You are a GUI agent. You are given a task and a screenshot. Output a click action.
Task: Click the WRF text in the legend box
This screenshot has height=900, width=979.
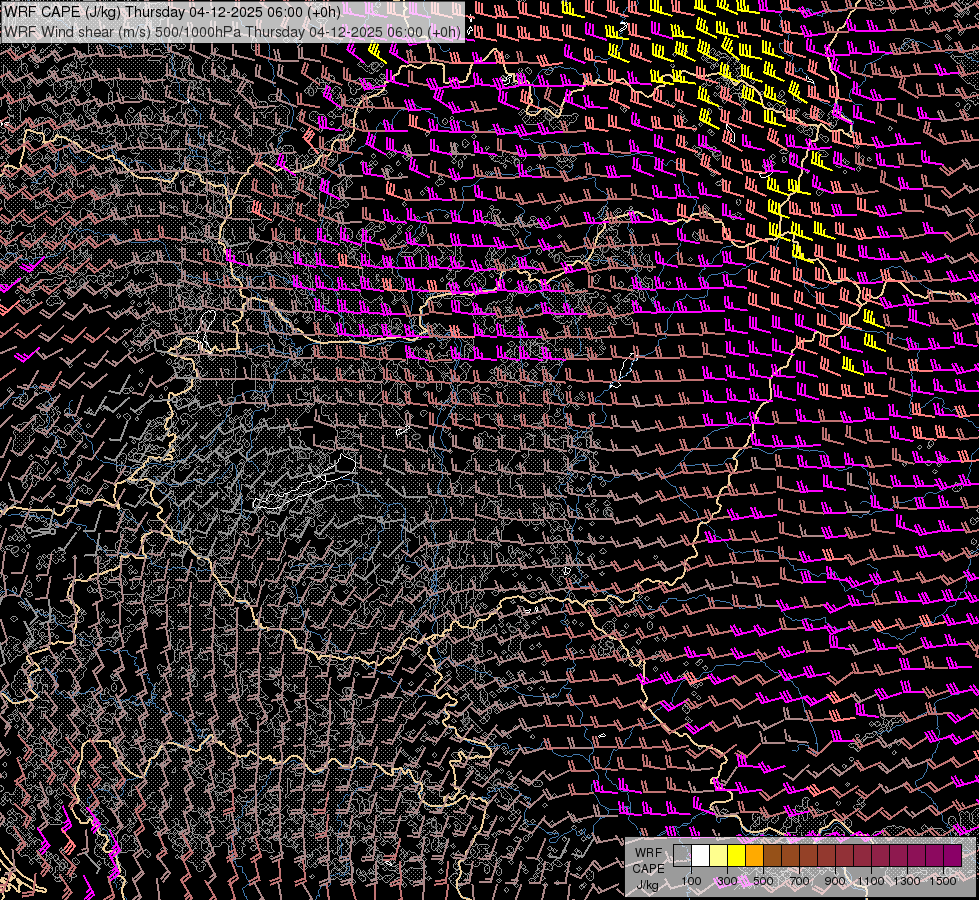648,853
